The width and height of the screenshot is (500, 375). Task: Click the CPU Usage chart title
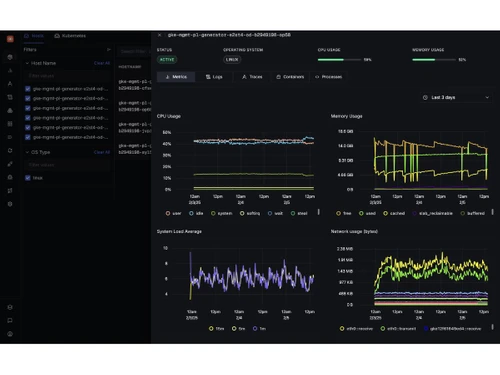click(169, 116)
